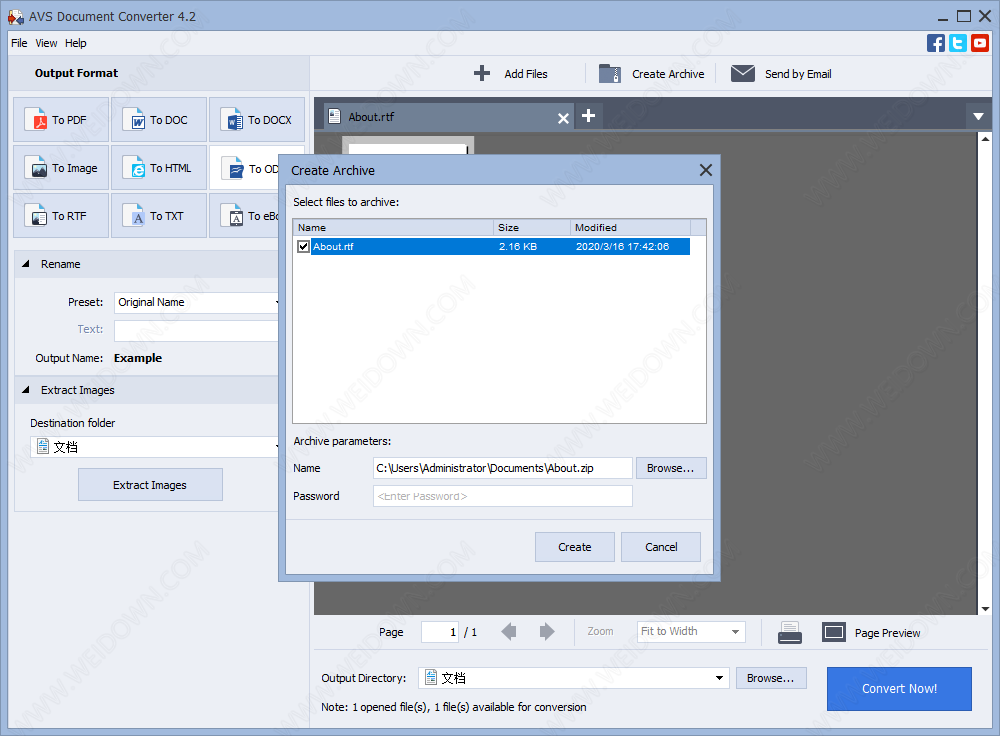Select the To DOC output format
The image size is (1000, 736).
[159, 119]
